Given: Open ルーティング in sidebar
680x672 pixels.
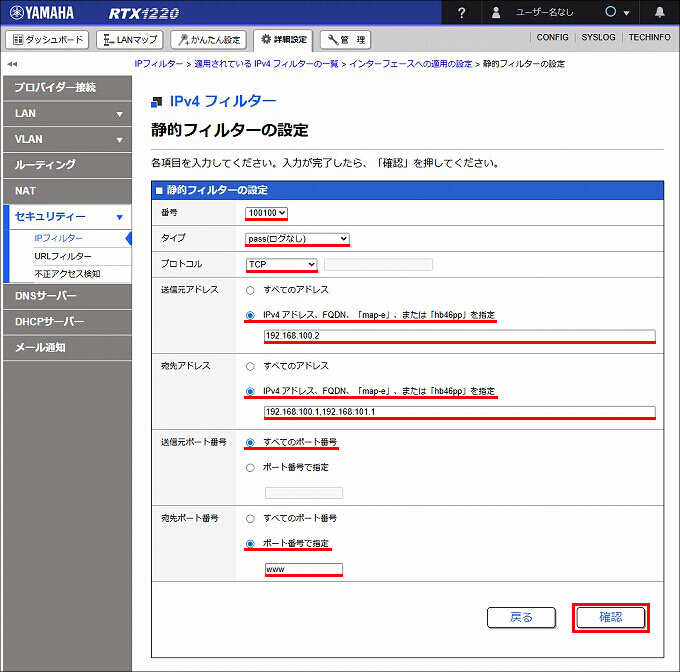Looking at the screenshot, I should point(67,165).
